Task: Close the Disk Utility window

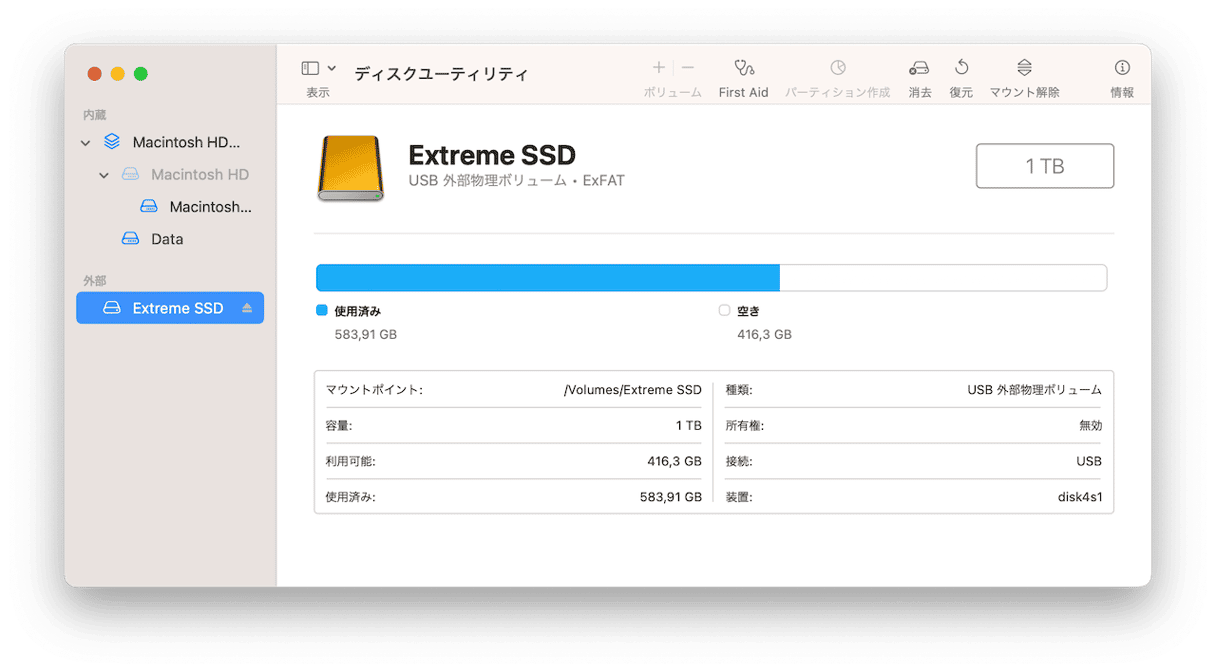Action: coord(94,74)
